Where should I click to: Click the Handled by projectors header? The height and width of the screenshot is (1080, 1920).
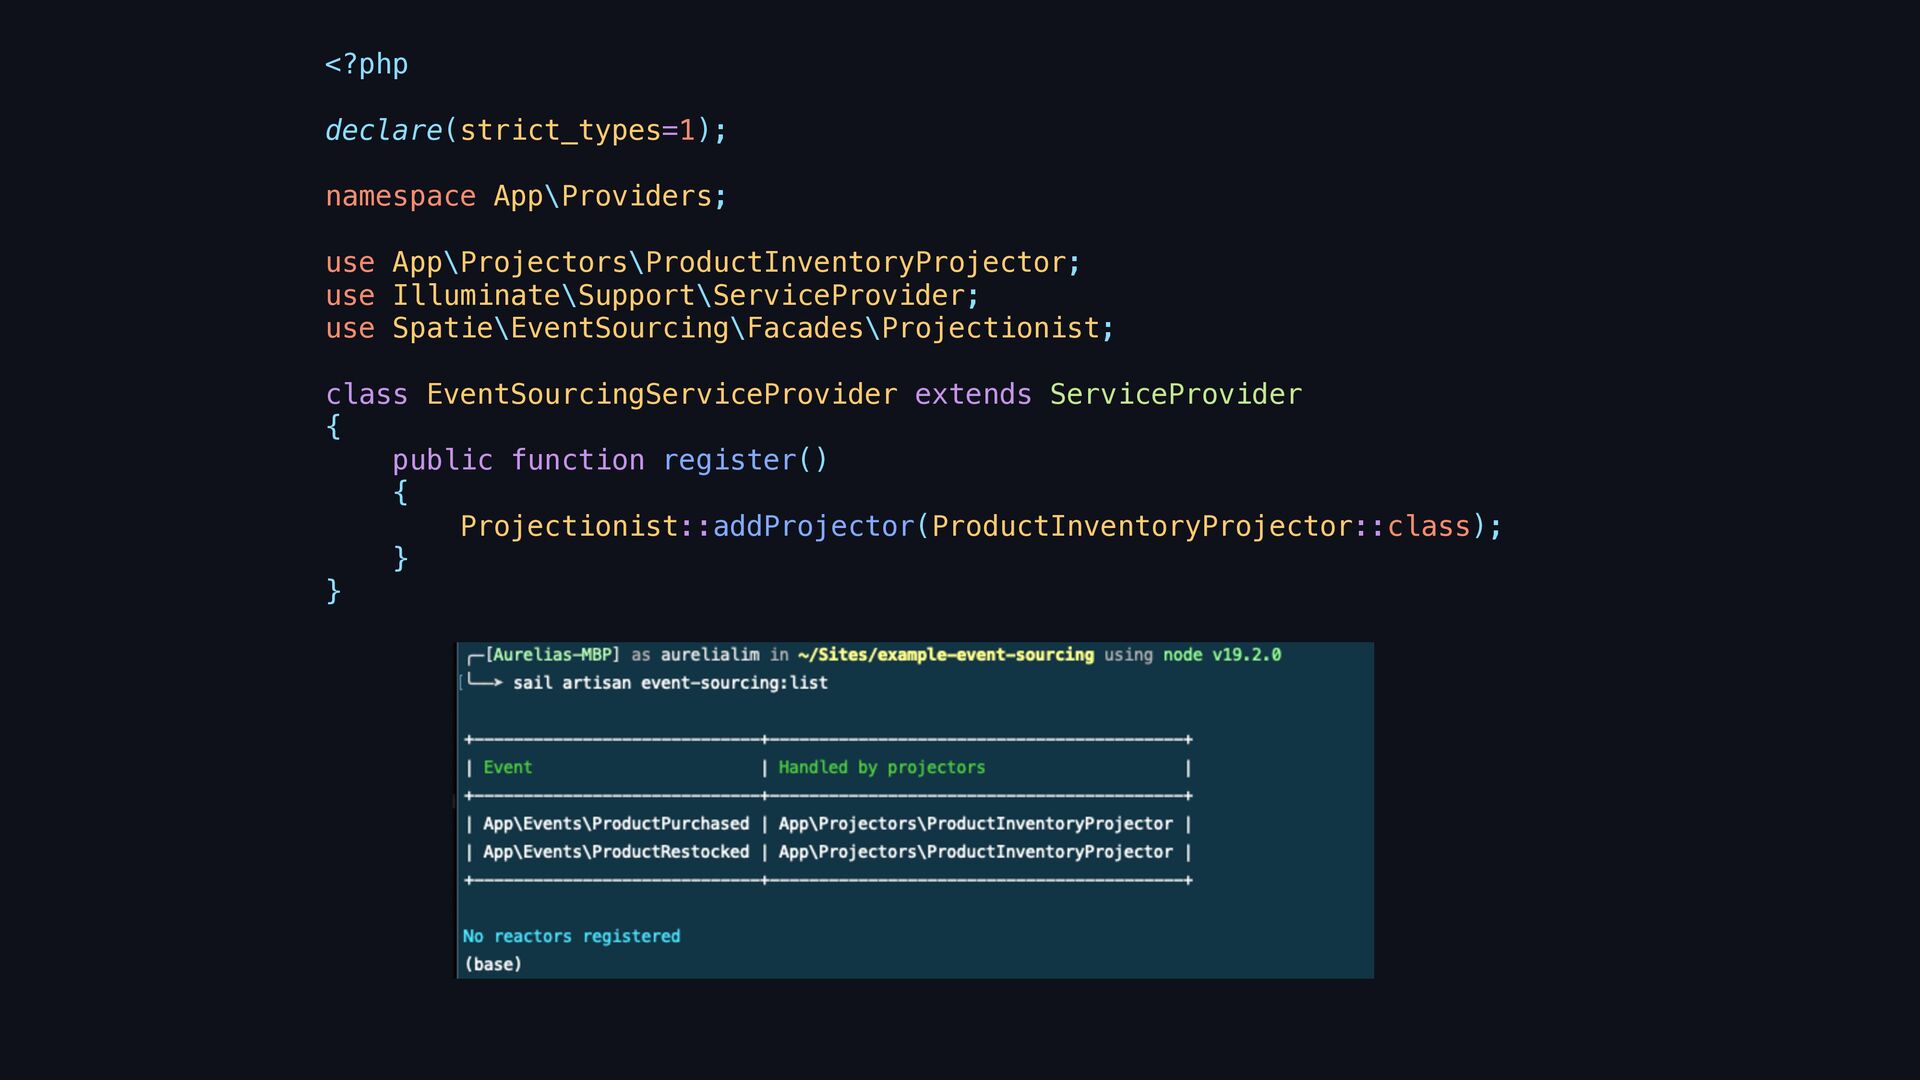click(x=881, y=768)
